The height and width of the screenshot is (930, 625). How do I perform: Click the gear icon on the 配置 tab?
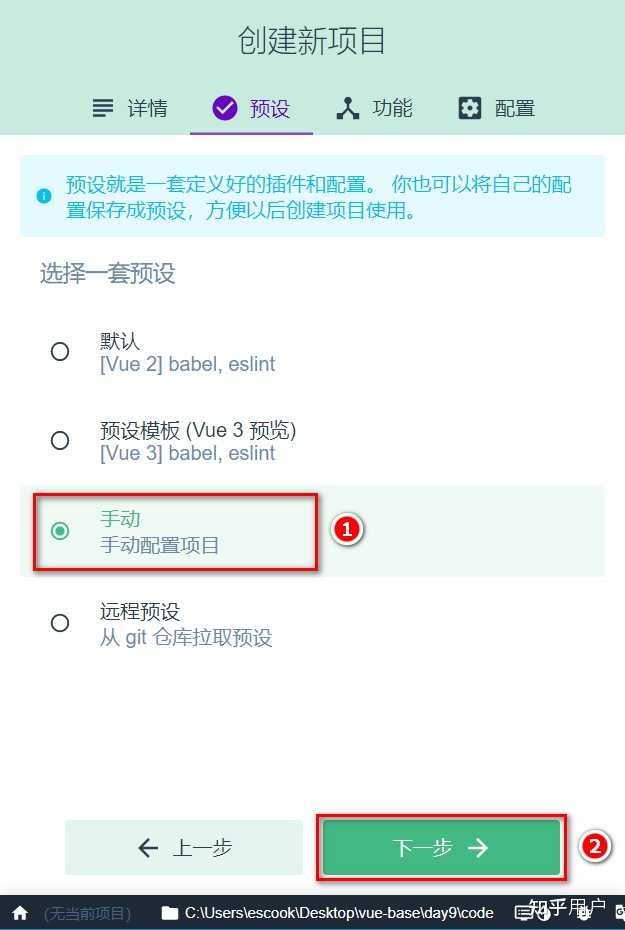469,107
